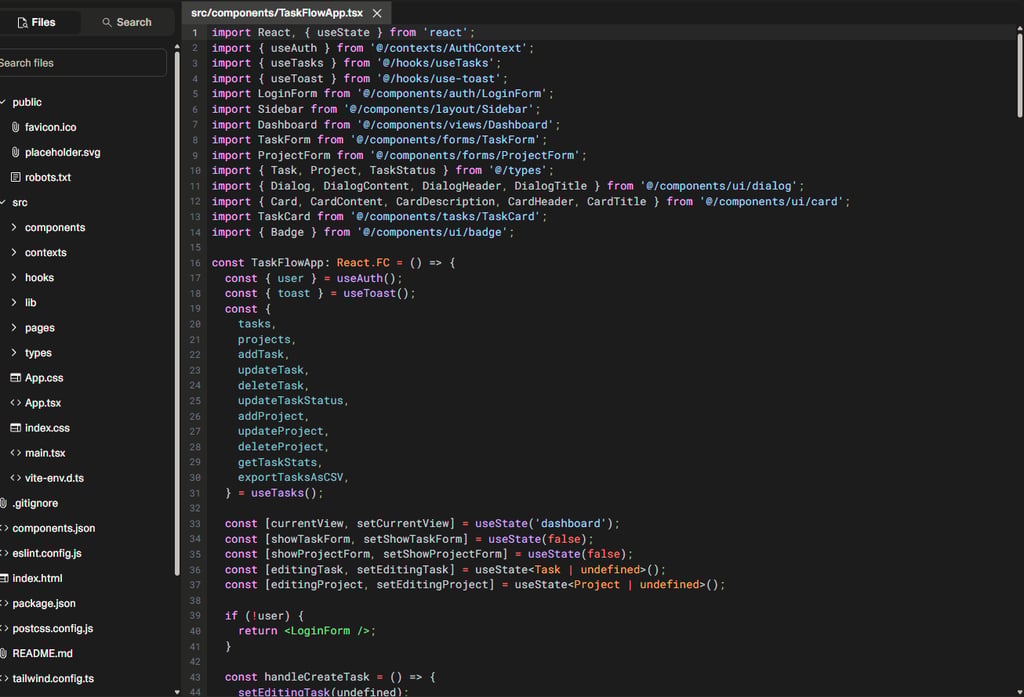Select the src/components/TaskFlowApp.tsx tab
This screenshot has width=1024, height=697.
277,13
